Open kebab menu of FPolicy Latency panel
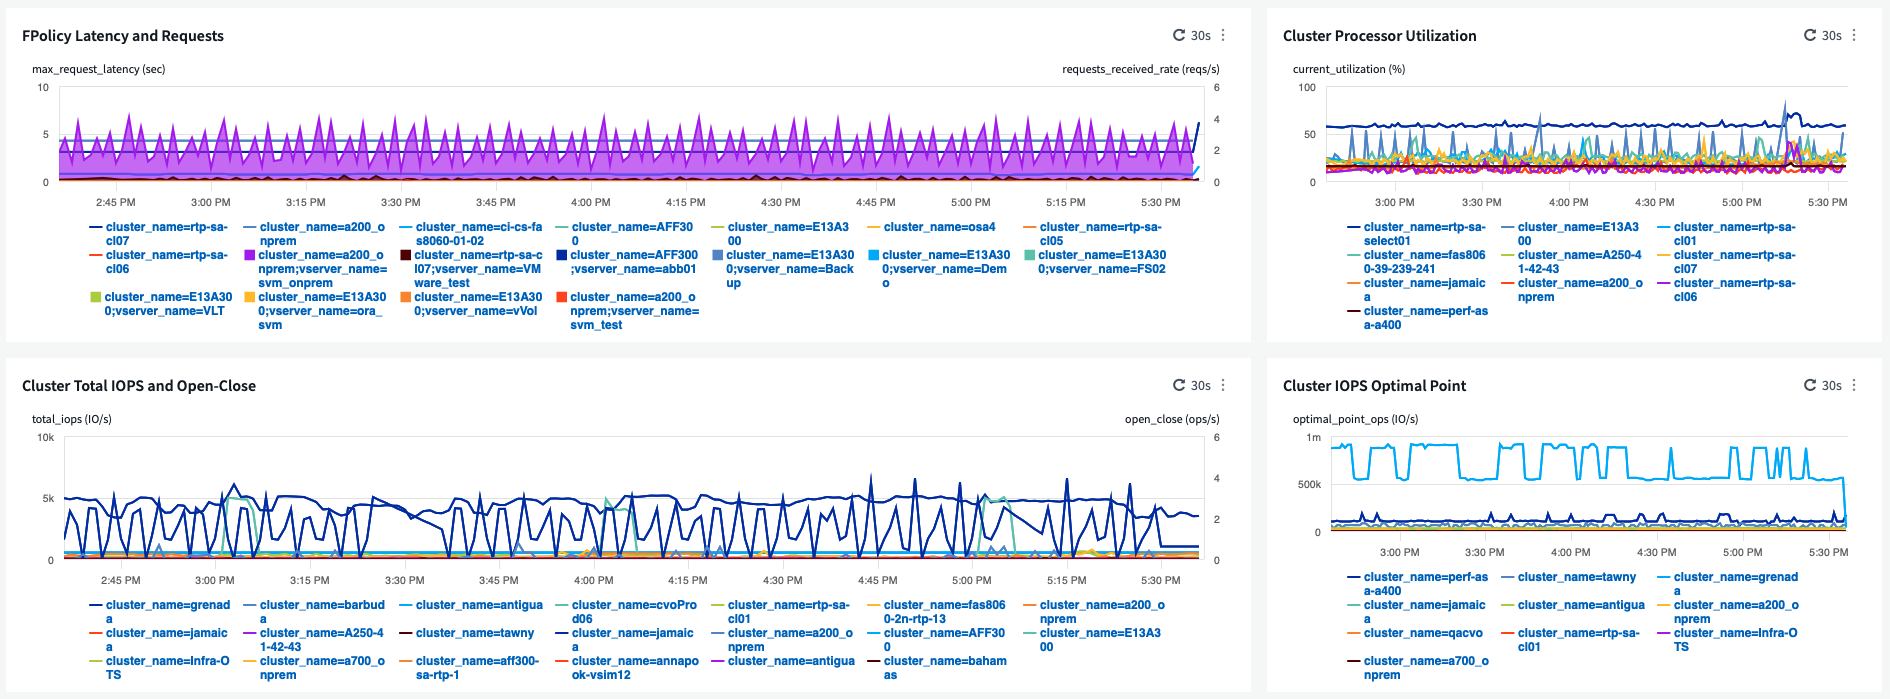1890x699 pixels. pyautogui.click(x=1223, y=35)
